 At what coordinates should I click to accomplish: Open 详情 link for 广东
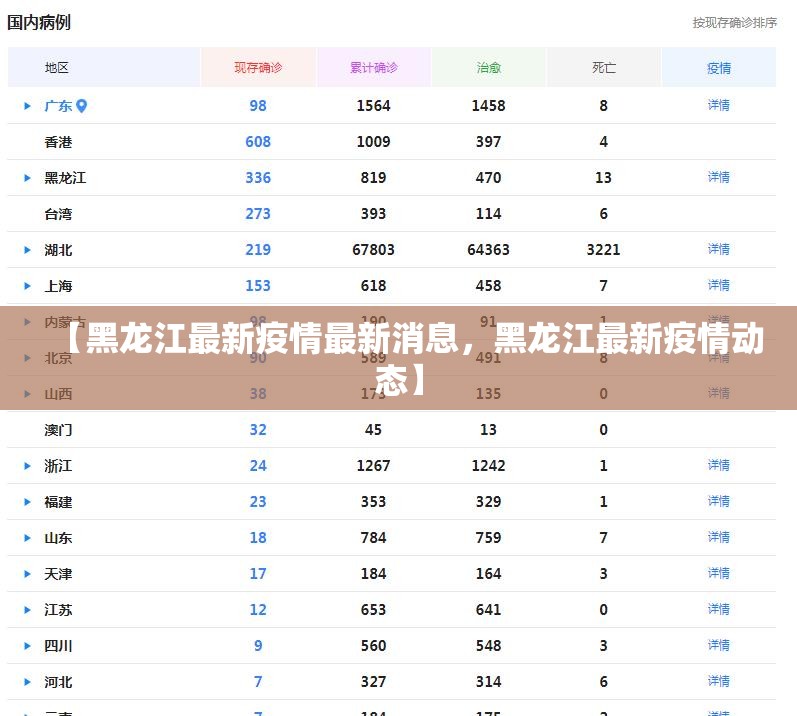click(719, 105)
